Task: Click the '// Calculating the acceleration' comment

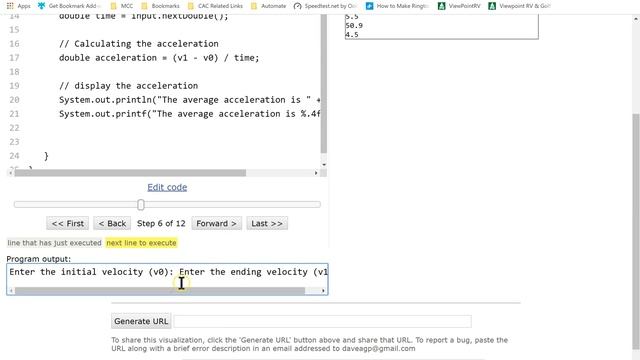Action: 139,44
